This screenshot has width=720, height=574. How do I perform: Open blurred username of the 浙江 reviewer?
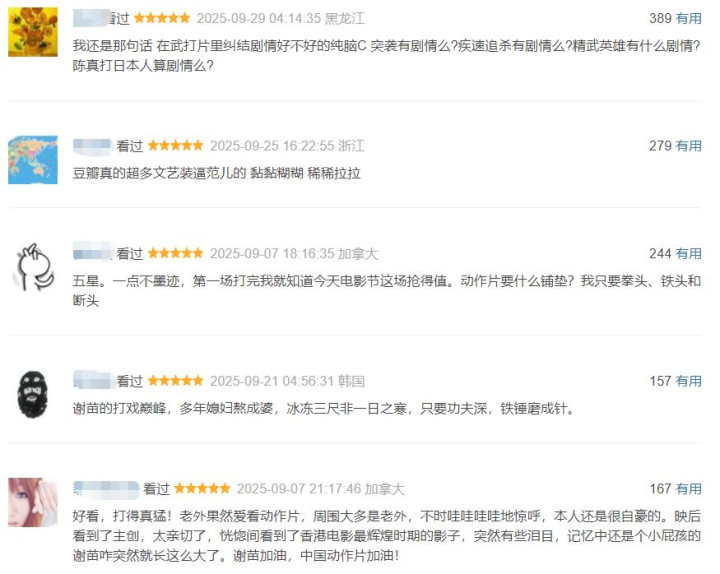(x=92, y=146)
